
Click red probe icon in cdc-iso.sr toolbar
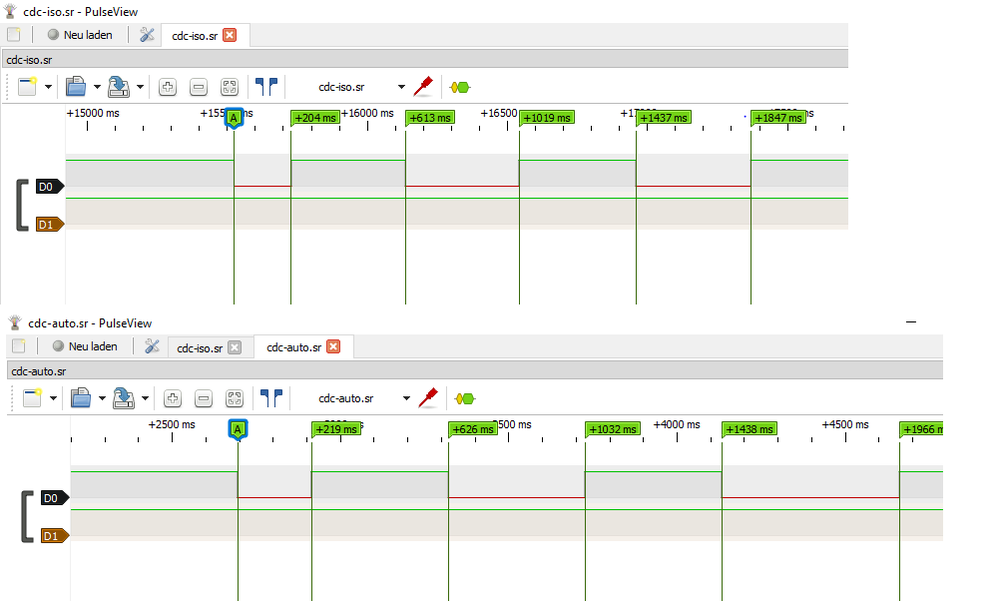(423, 87)
